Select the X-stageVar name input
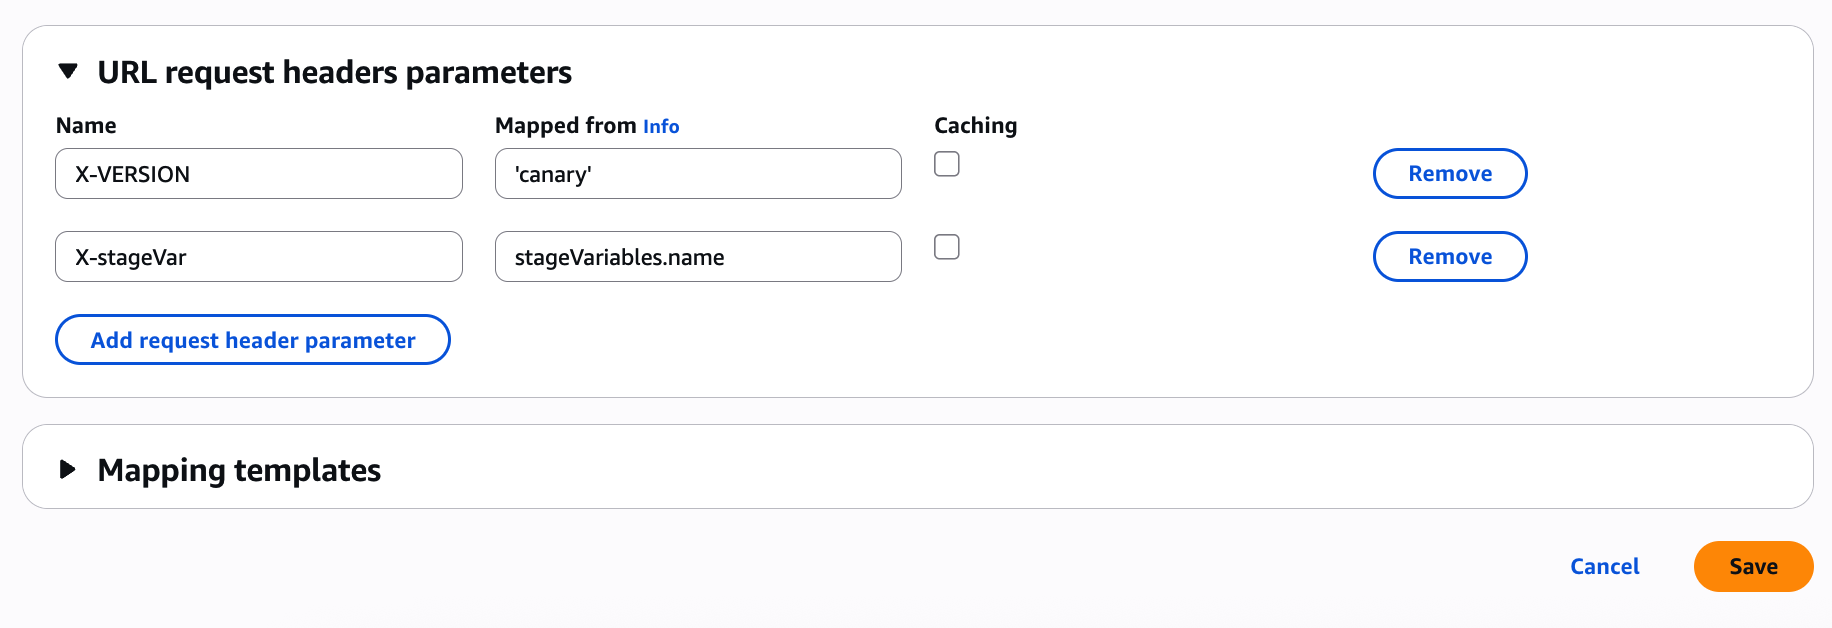1832x628 pixels. pyautogui.click(x=259, y=257)
